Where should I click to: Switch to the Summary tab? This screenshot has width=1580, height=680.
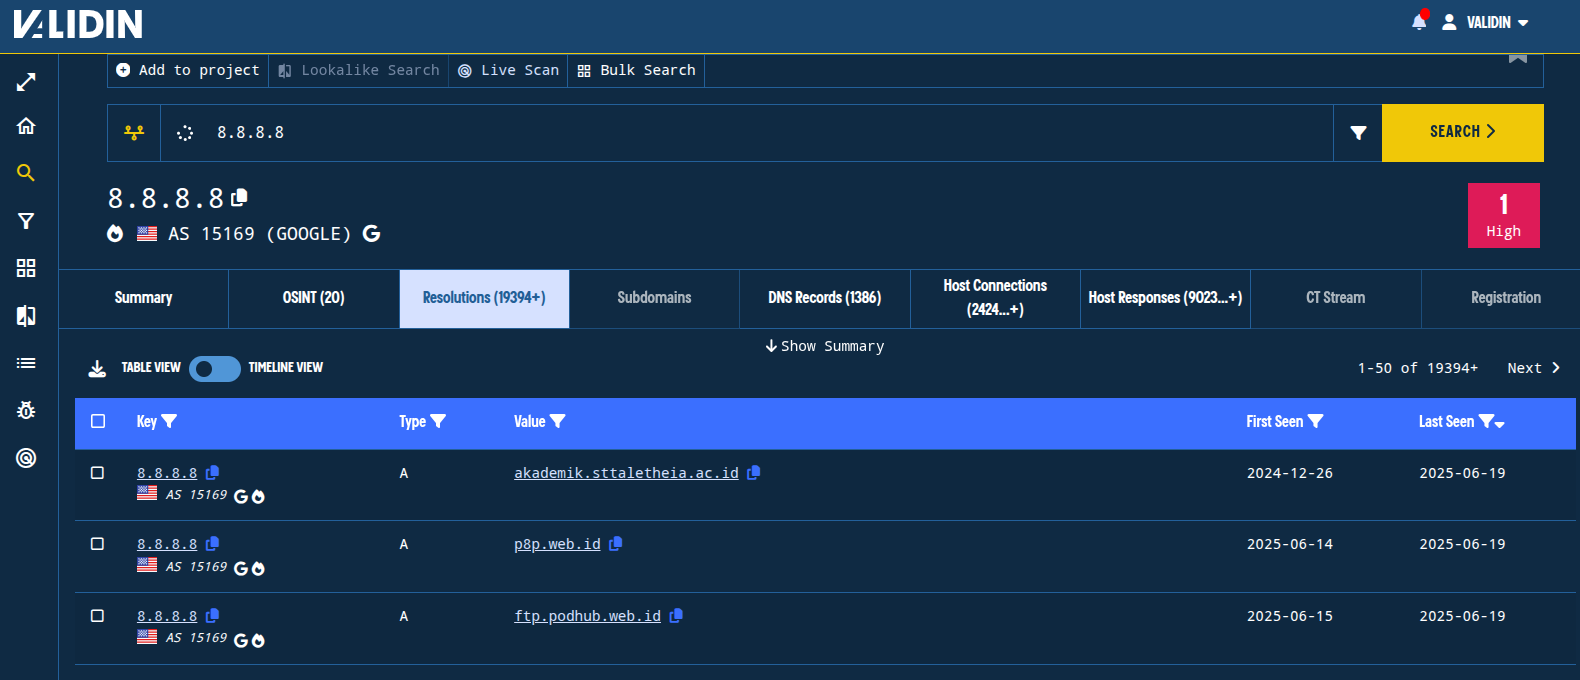(143, 298)
